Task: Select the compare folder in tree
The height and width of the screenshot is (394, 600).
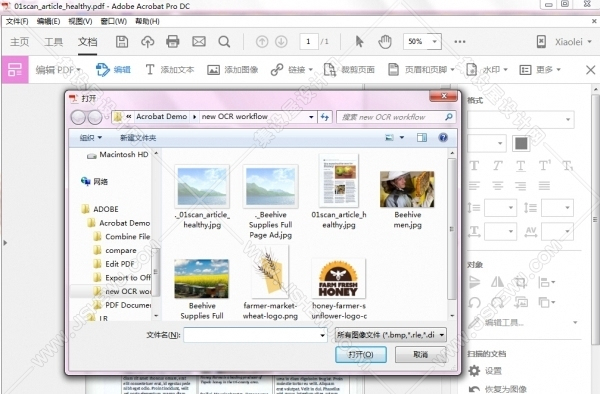Action: point(121,250)
